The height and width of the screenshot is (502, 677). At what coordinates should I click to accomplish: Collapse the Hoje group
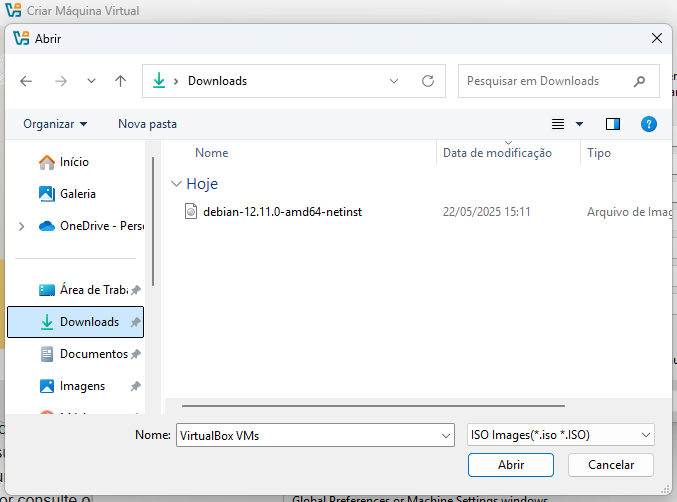point(176,184)
